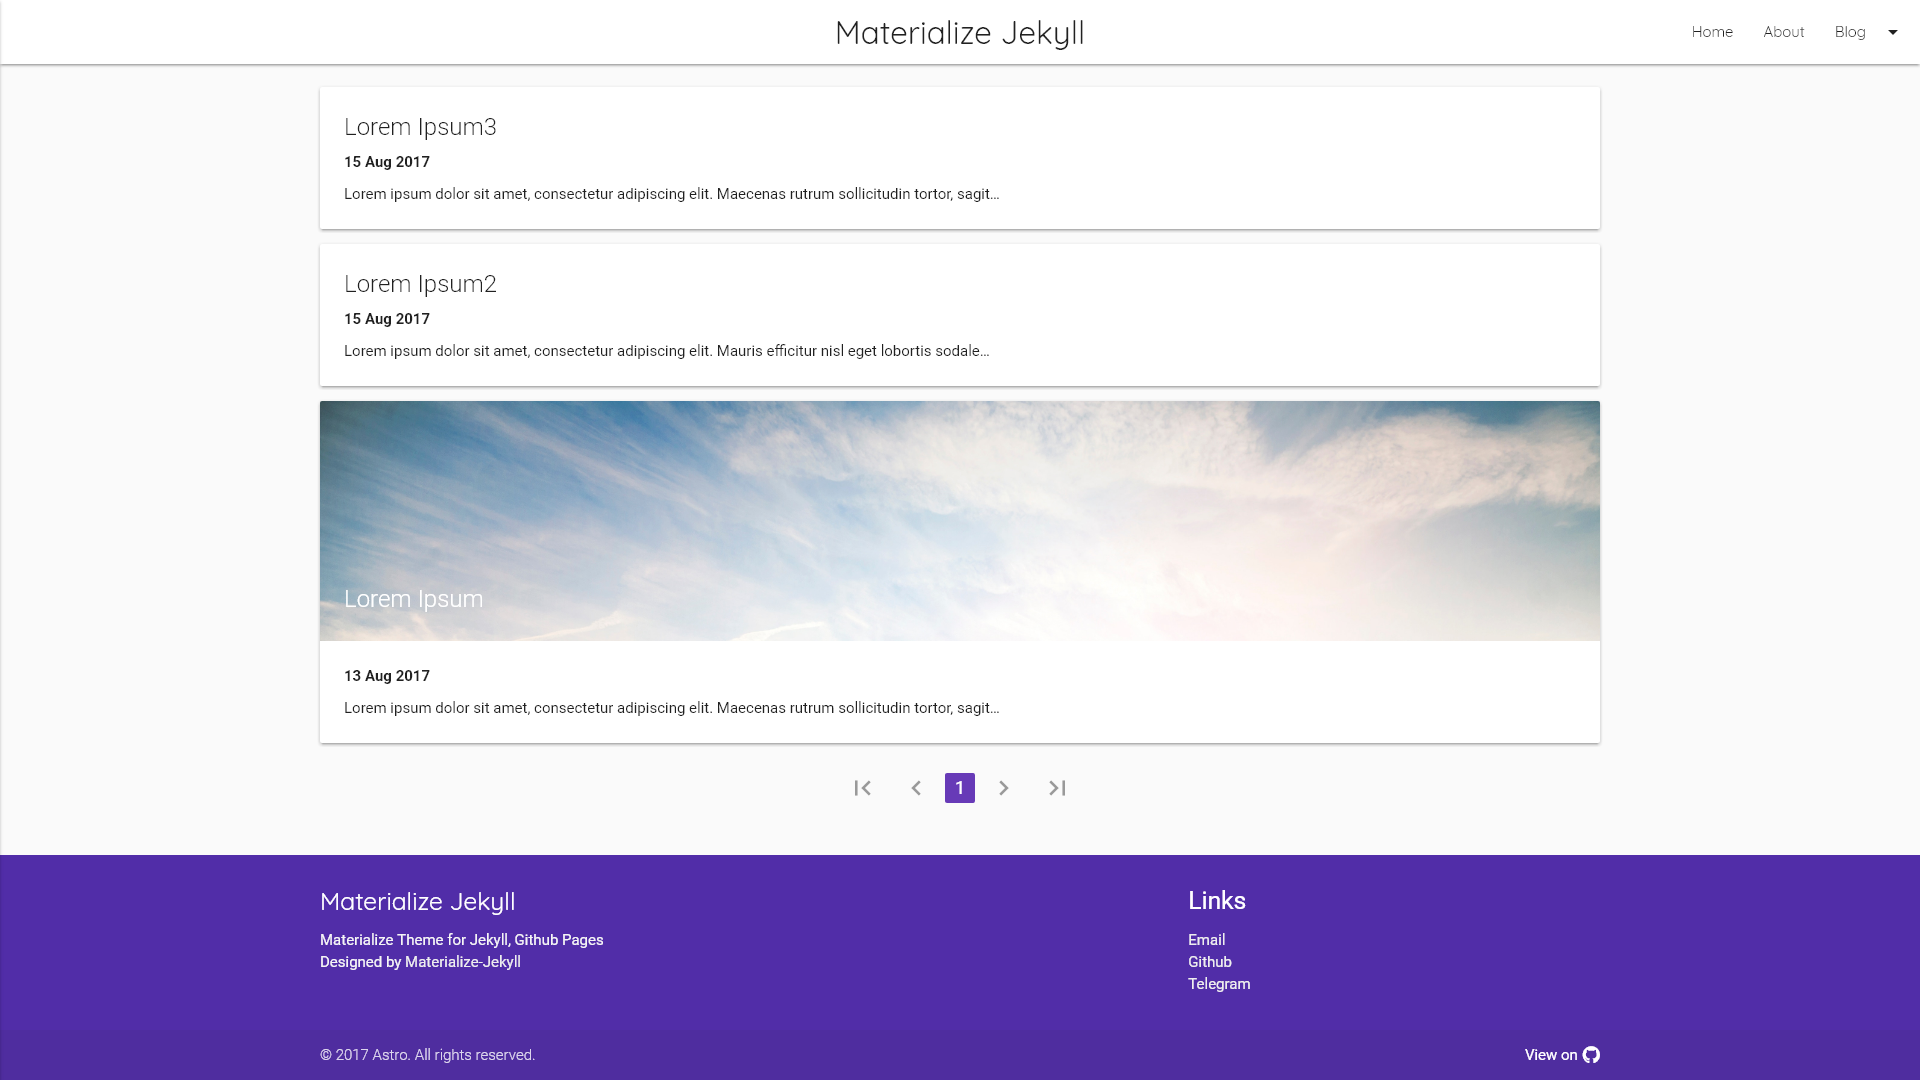Go to first page pagination icon
Image resolution: width=1920 pixels, height=1080 pixels.
pos(862,788)
